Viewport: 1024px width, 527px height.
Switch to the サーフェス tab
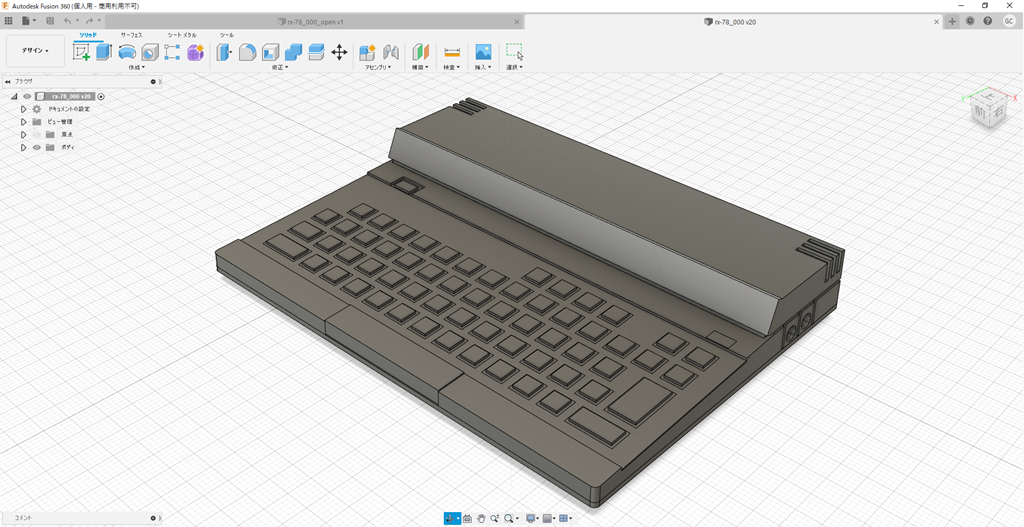click(x=131, y=35)
